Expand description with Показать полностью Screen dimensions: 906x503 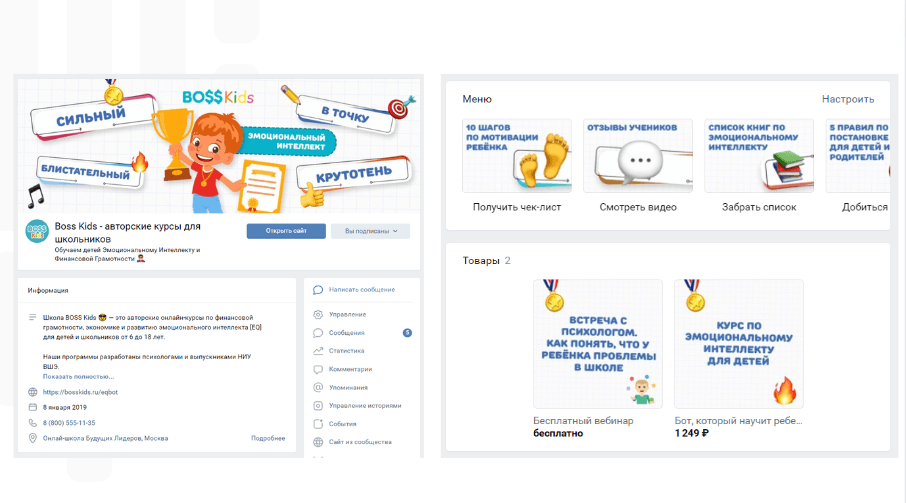(x=78, y=377)
